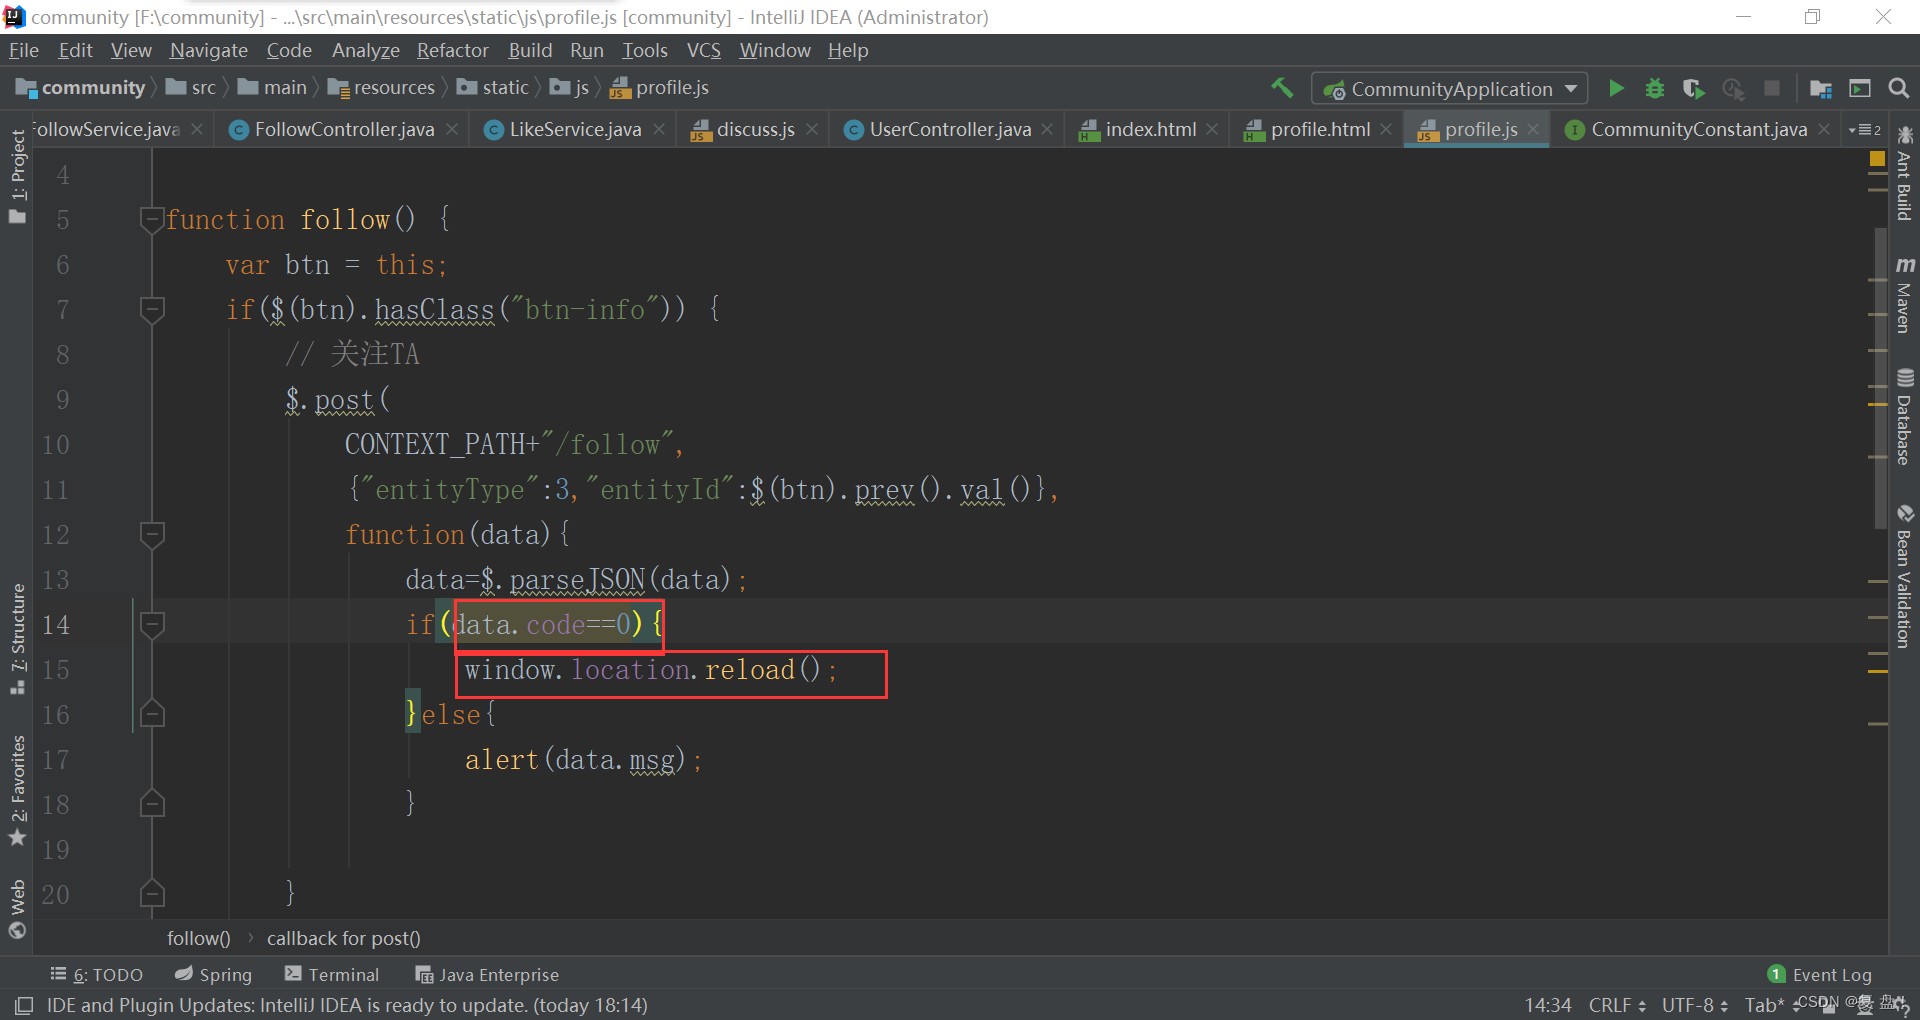This screenshot has height=1020, width=1920.
Task: Switch to the CommunityConstant.java tab
Action: click(x=1700, y=129)
